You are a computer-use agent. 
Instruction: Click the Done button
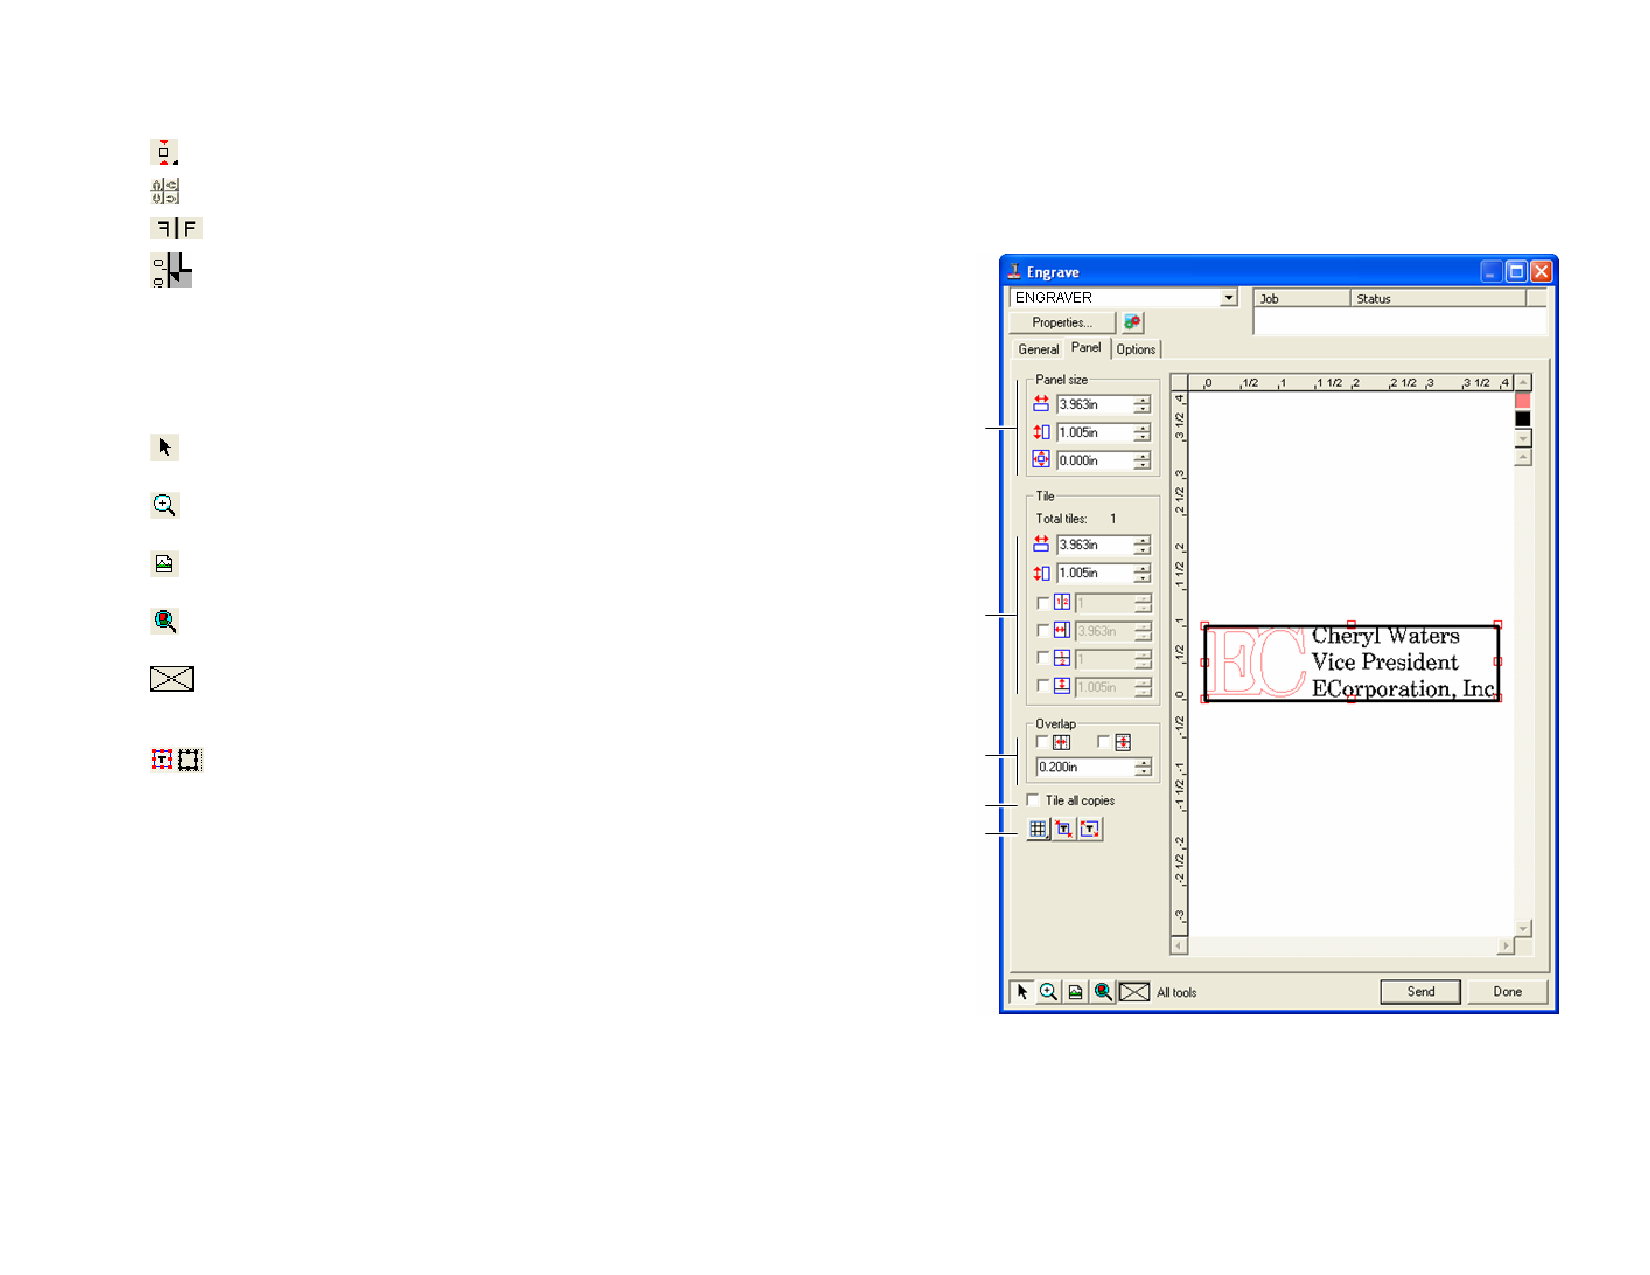pos(1507,992)
